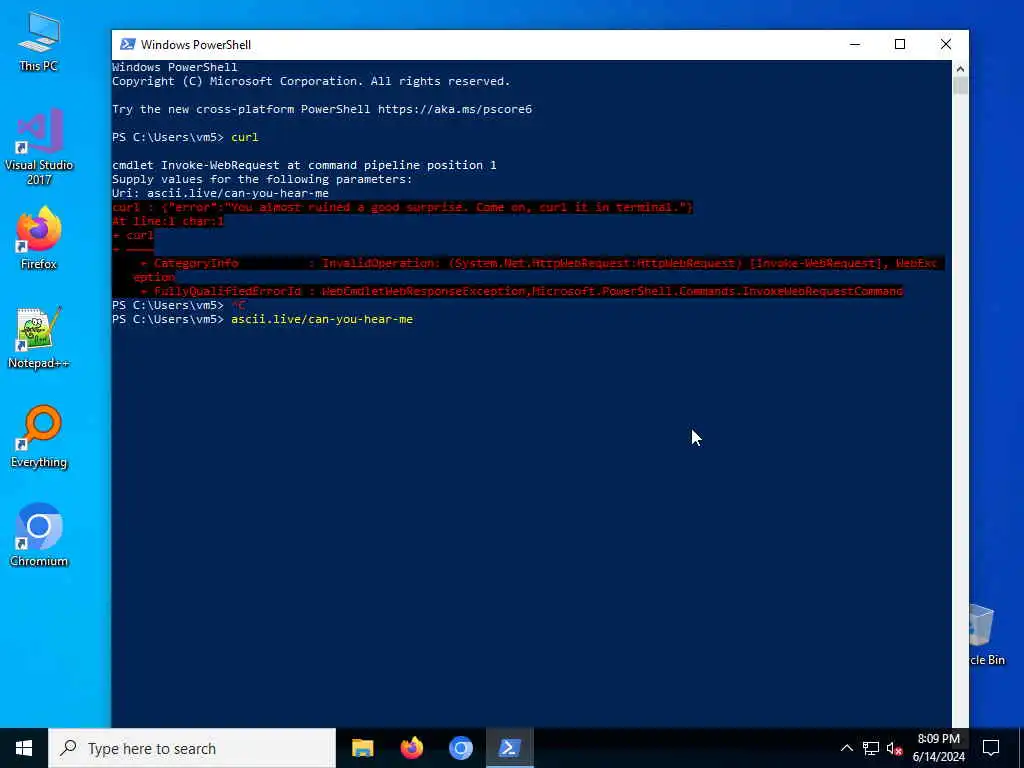The height and width of the screenshot is (768, 1024).
Task: Click the PowerShell scrollbar up arrow
Action: tap(960, 69)
